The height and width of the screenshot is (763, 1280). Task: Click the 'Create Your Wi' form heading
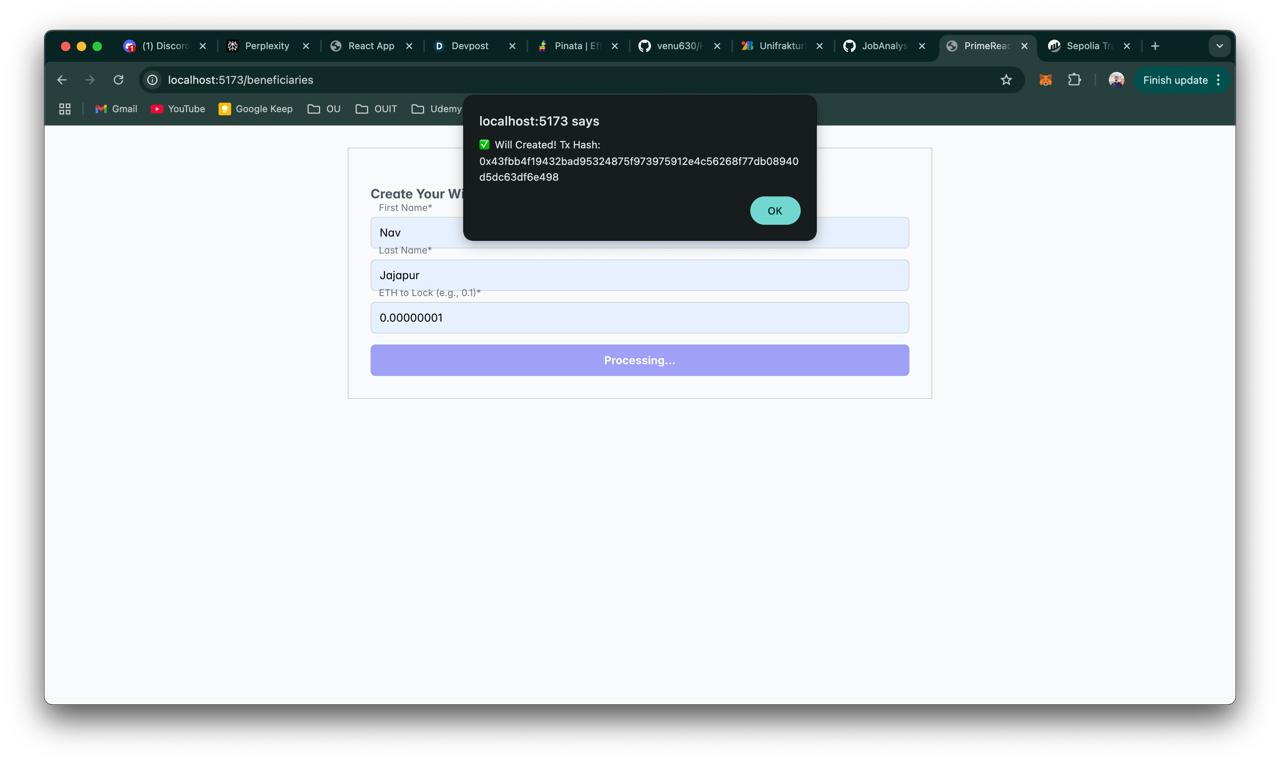417,194
